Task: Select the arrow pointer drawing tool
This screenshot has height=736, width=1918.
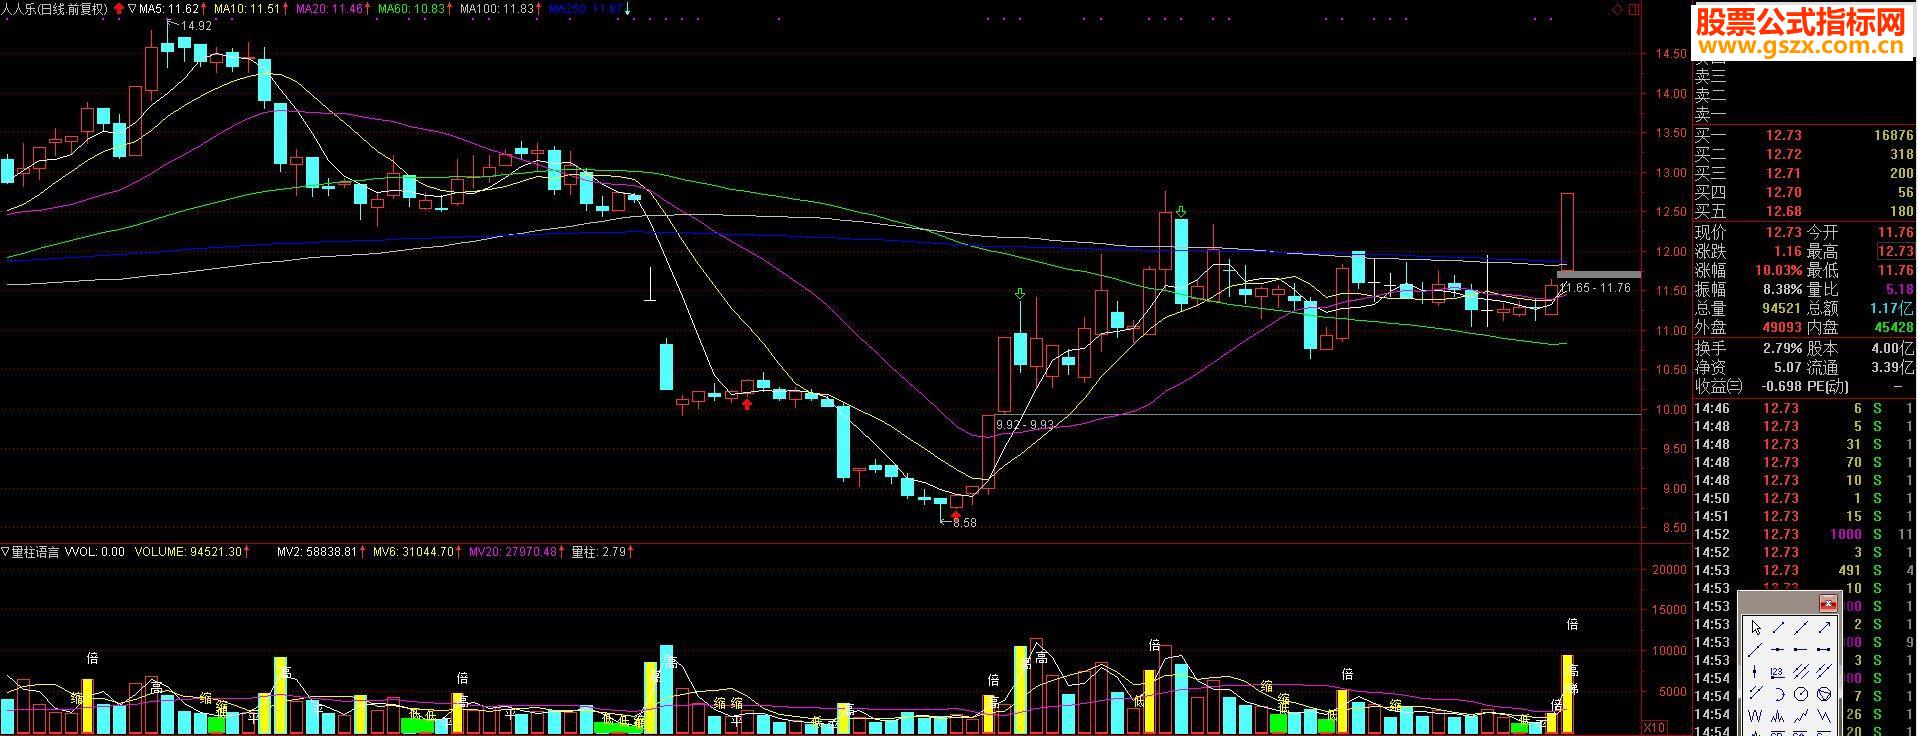Action: pos(1756,628)
